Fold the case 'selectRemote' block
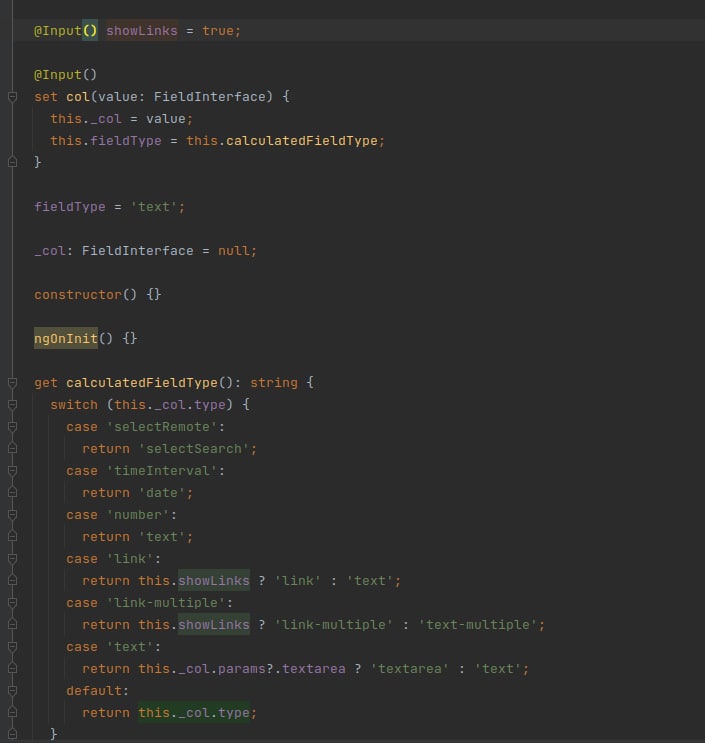 point(13,427)
